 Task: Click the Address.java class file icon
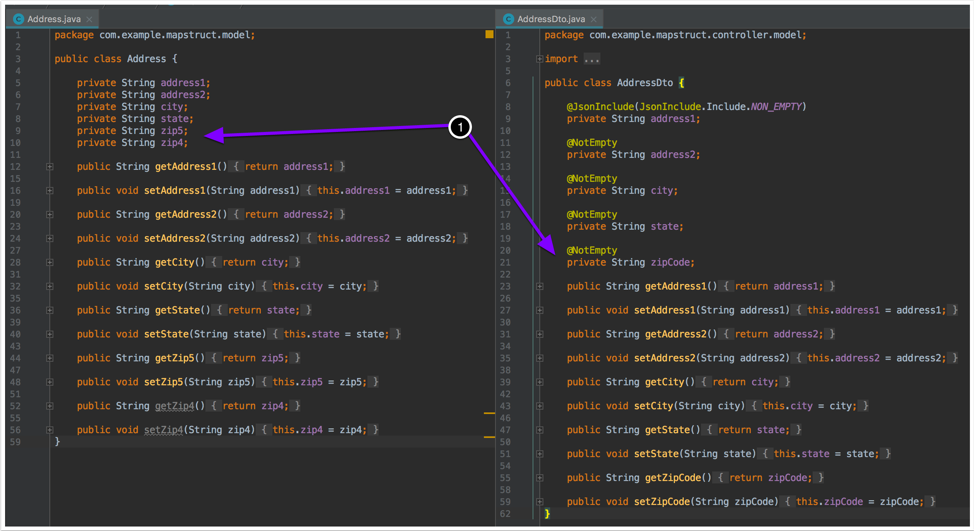pyautogui.click(x=19, y=19)
